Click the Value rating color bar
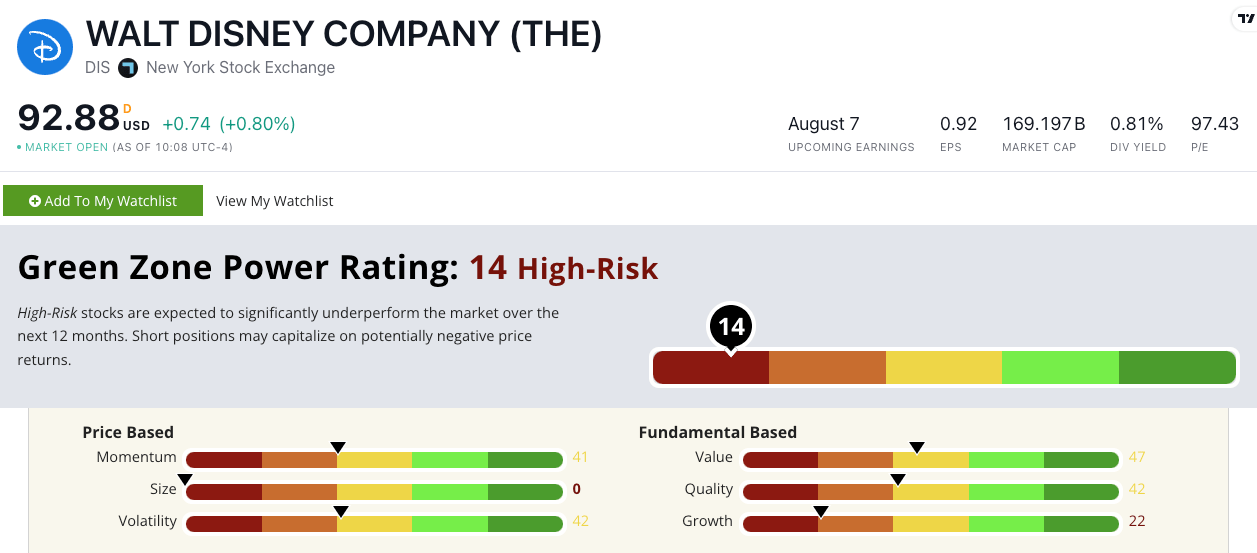1257x553 pixels. pos(931,460)
